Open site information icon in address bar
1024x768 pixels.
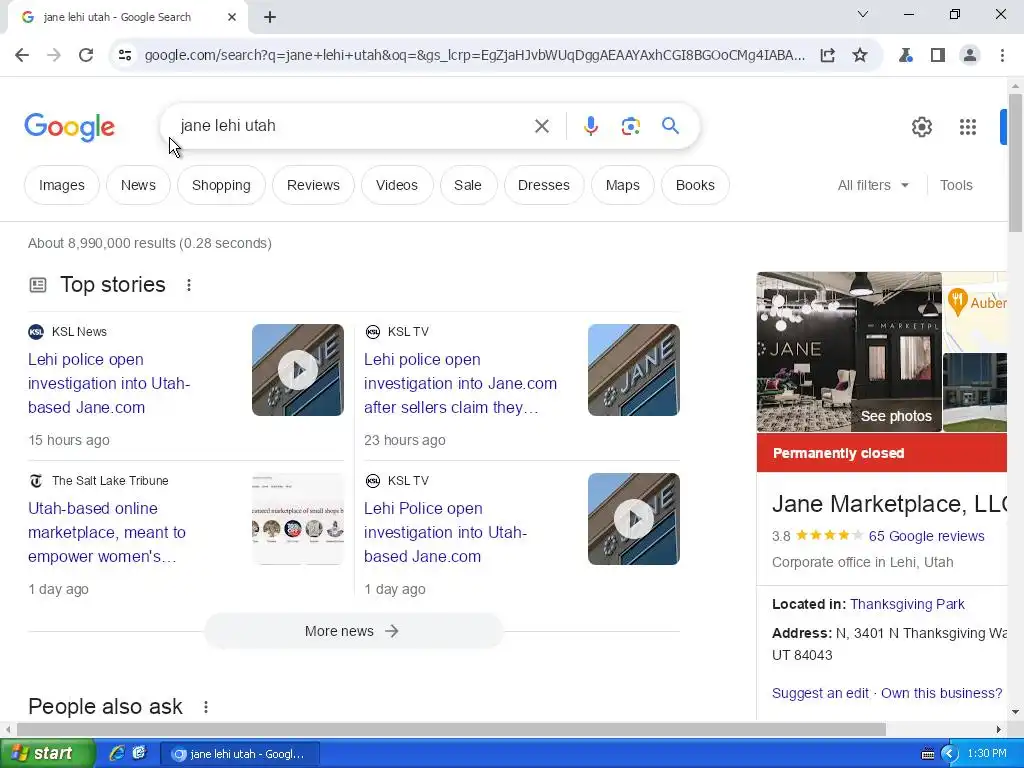[125, 55]
